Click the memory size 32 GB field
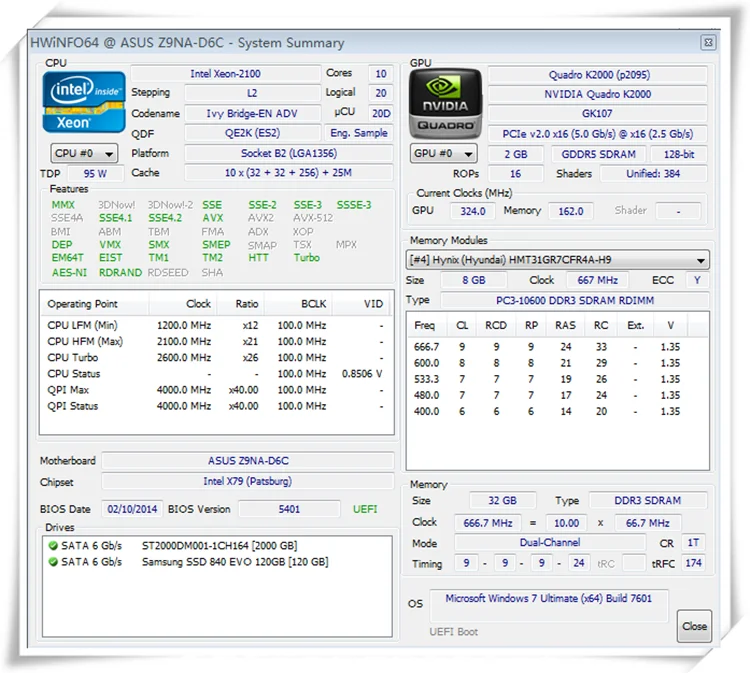This screenshot has width=750, height=673. tap(502, 500)
